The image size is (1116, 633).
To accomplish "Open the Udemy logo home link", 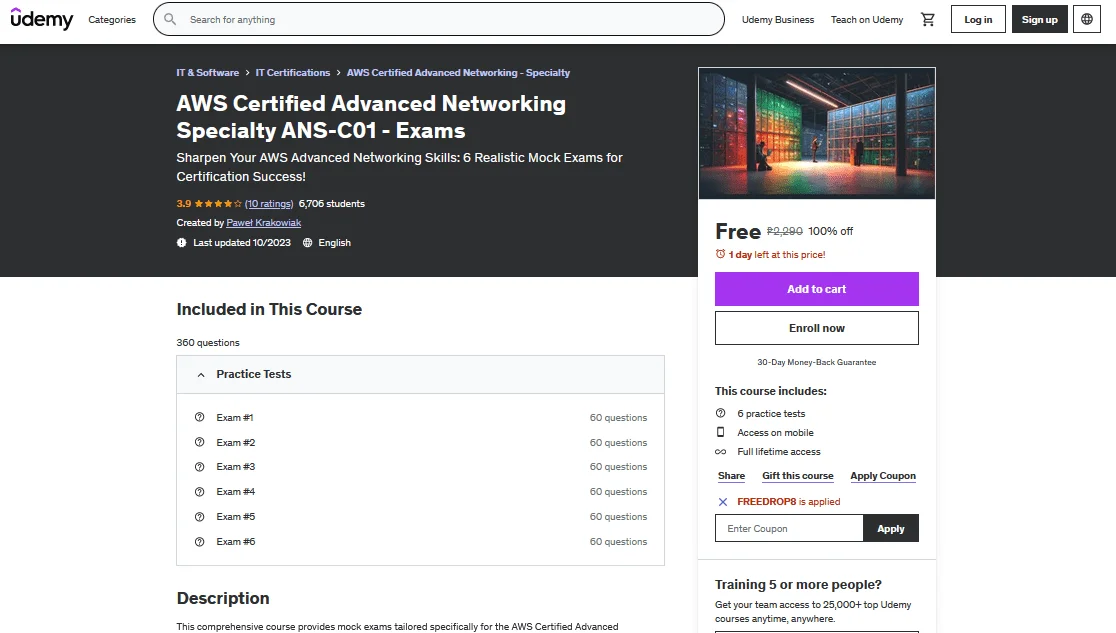I will tap(41, 19).
